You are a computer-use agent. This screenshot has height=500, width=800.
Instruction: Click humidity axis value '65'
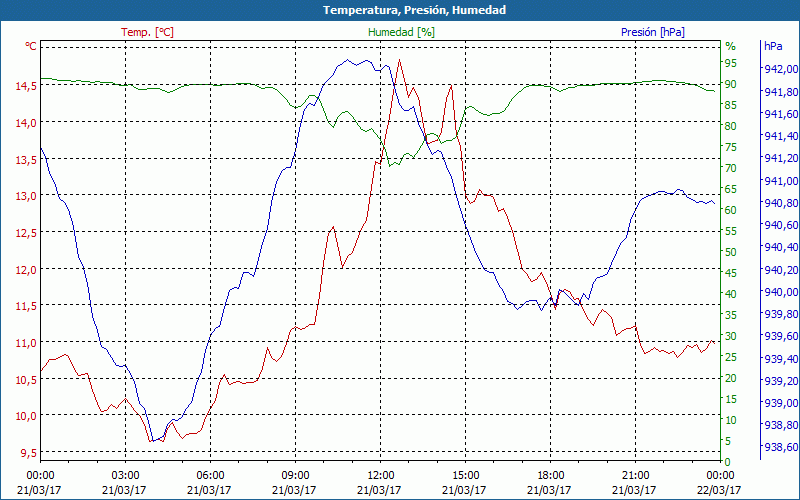coord(731,189)
